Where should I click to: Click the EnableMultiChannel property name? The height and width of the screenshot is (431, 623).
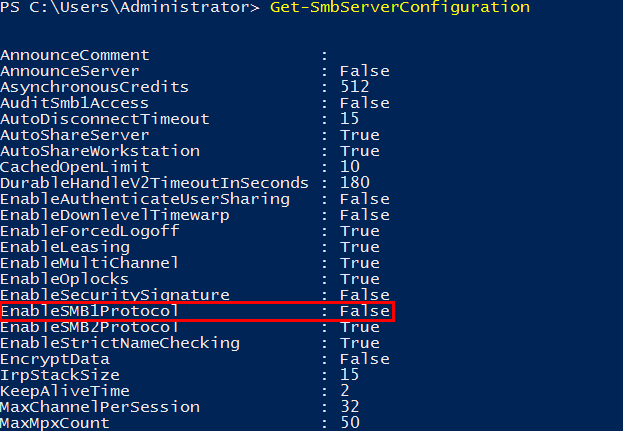point(89,263)
